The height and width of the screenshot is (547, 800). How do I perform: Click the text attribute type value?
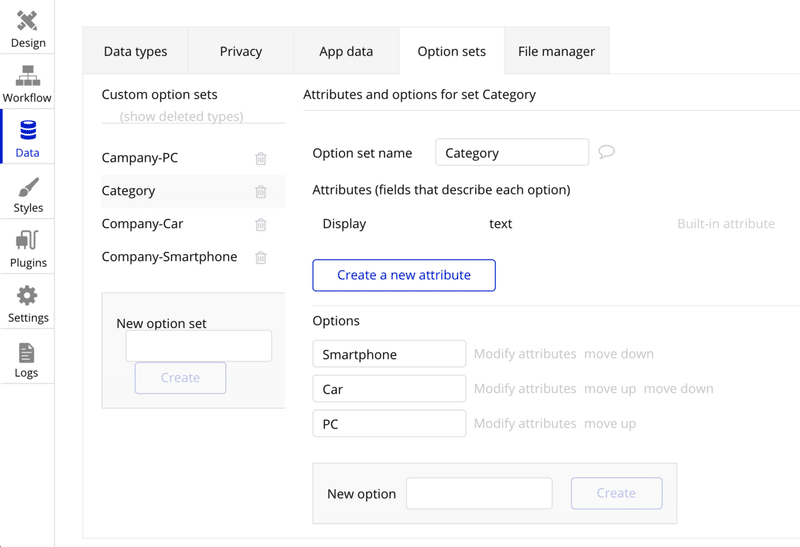501,223
